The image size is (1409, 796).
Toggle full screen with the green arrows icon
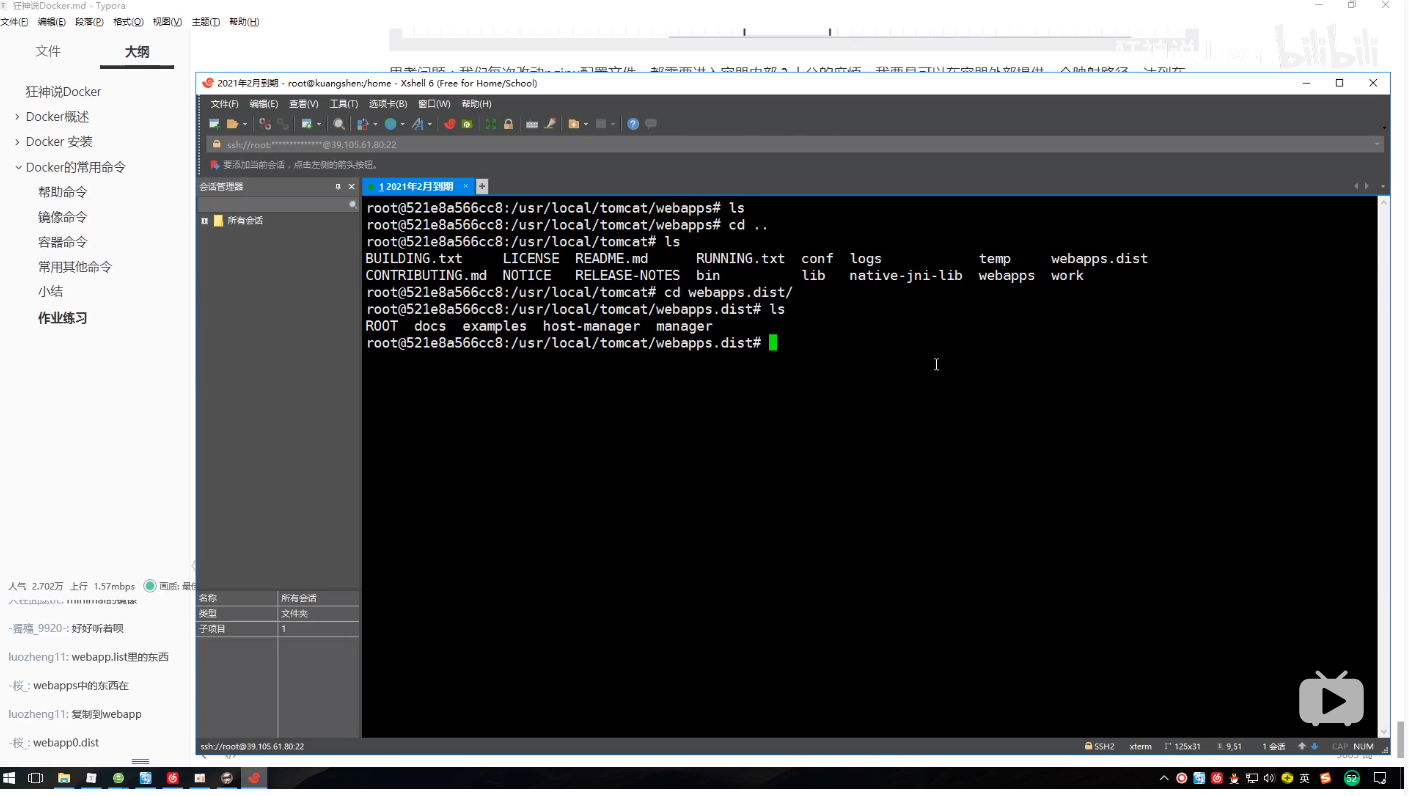pyautogui.click(x=491, y=124)
